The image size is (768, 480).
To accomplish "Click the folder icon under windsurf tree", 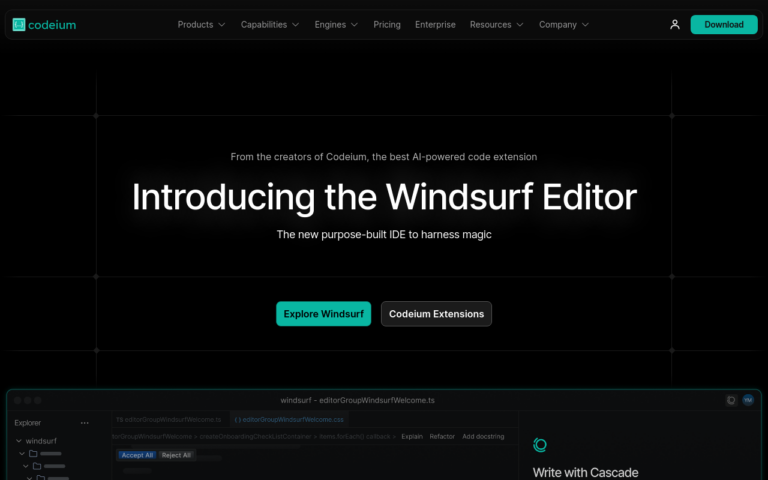I will point(32,454).
